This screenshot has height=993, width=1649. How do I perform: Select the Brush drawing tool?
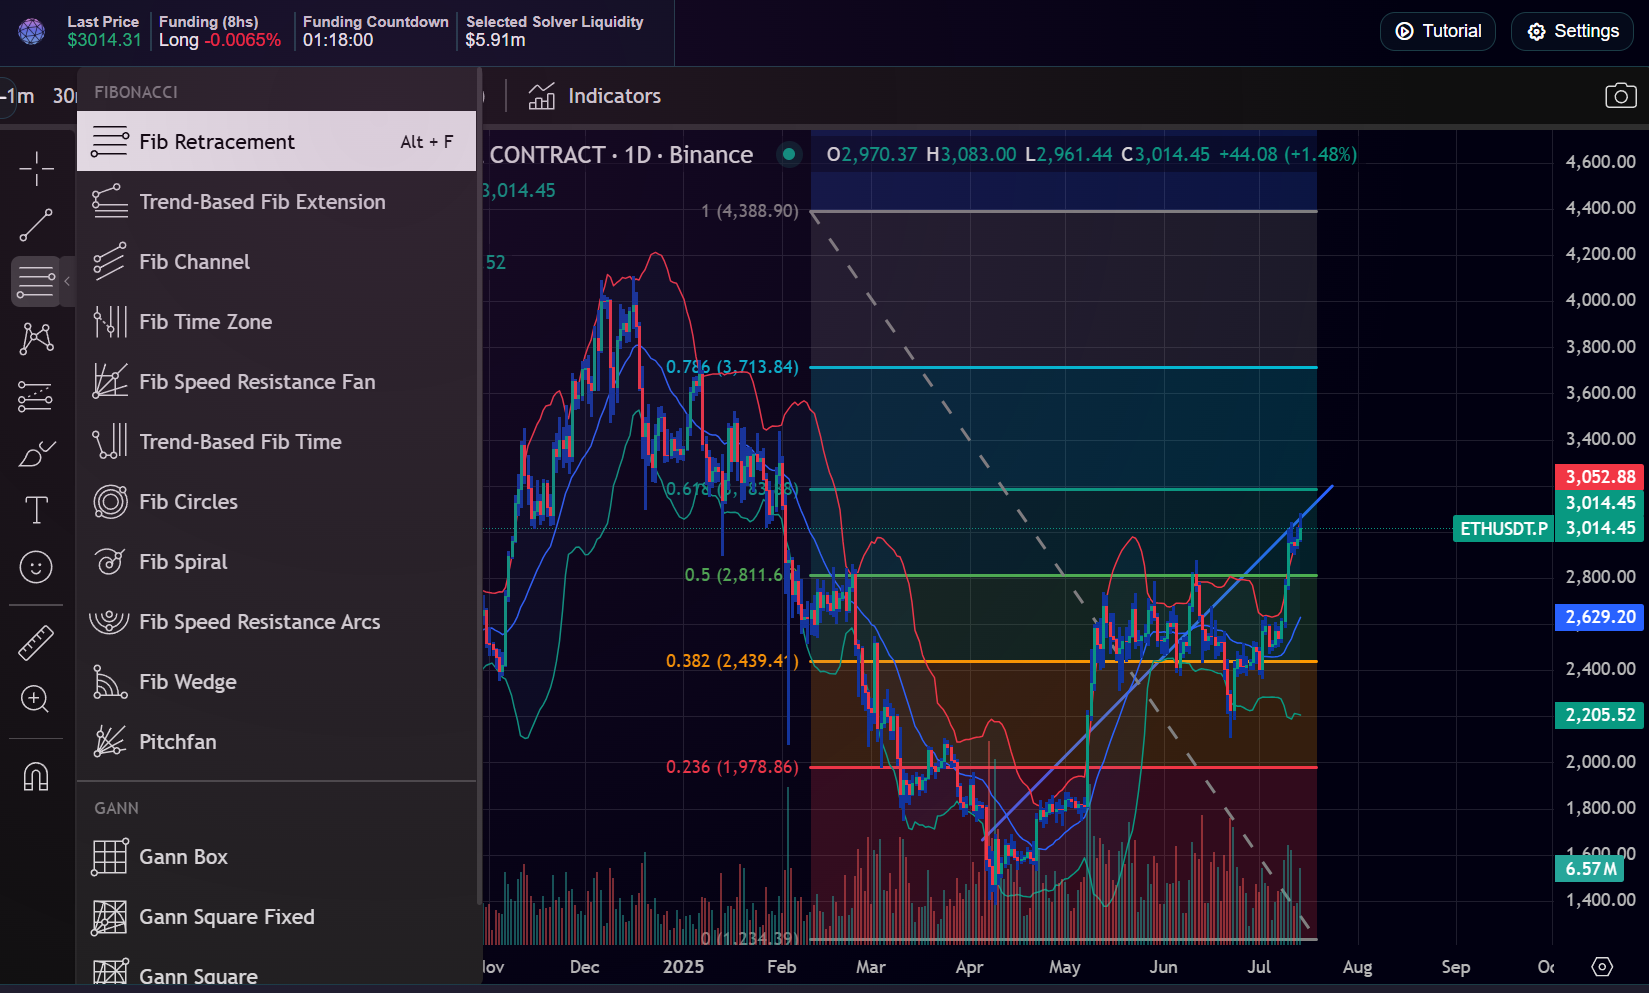(x=36, y=452)
